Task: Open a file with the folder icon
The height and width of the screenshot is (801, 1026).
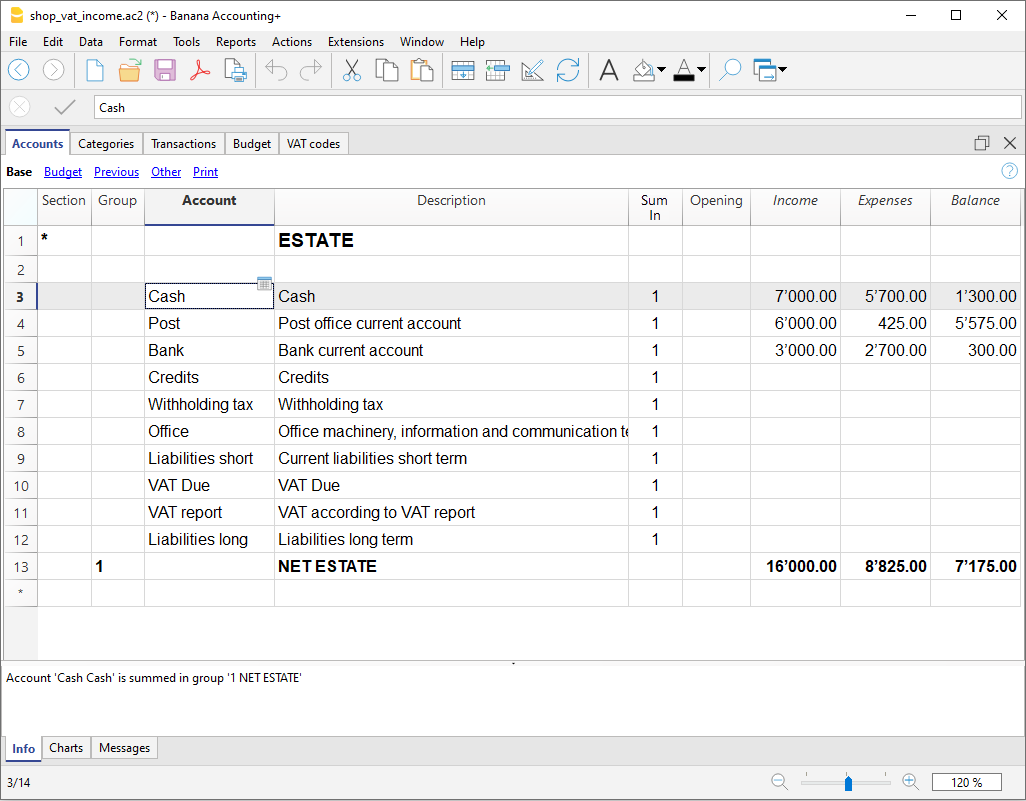Action: [130, 69]
